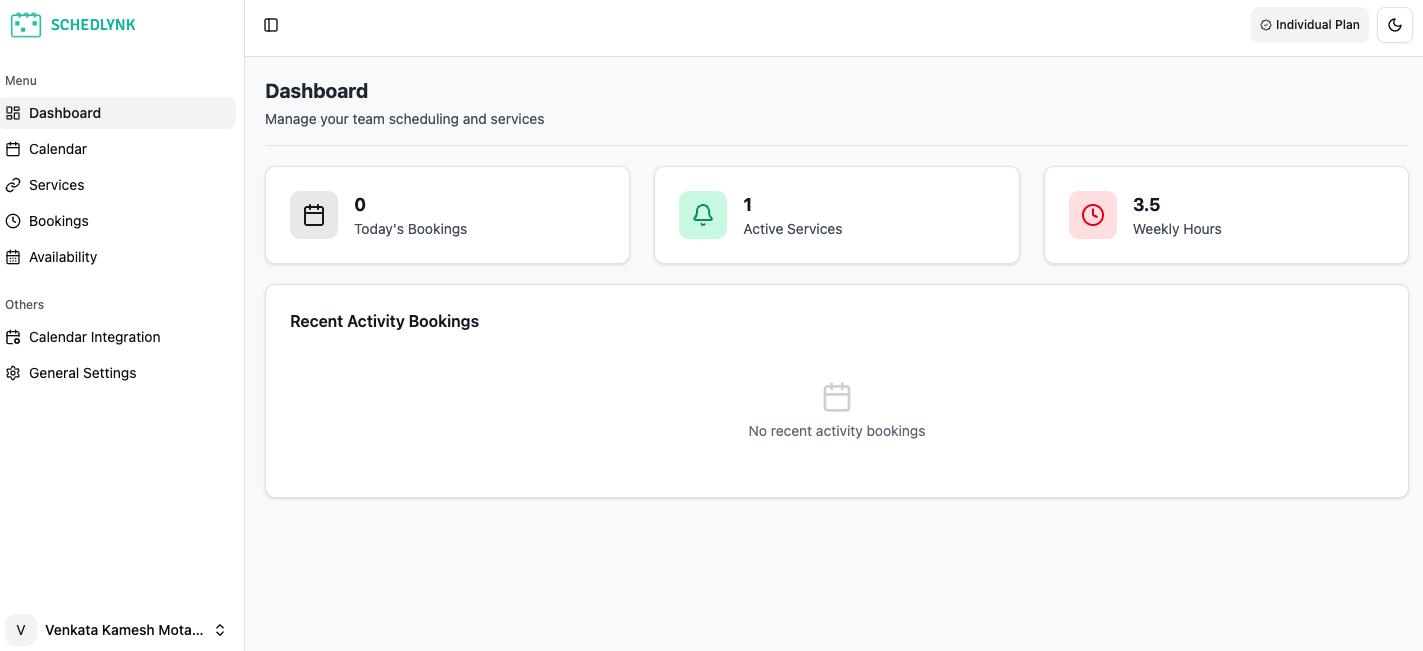The height and width of the screenshot is (651, 1423).
Task: Expand the user account menu chevron
Action: [219, 630]
